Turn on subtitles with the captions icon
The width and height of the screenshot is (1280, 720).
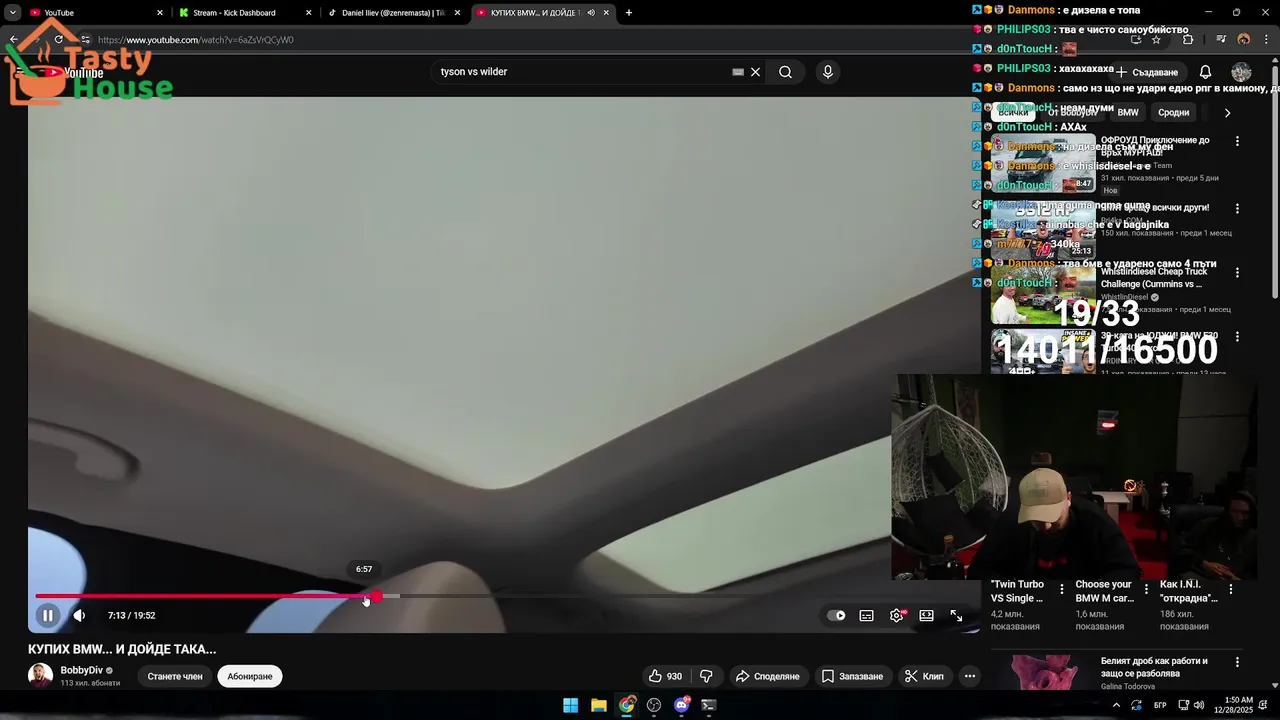pos(866,615)
